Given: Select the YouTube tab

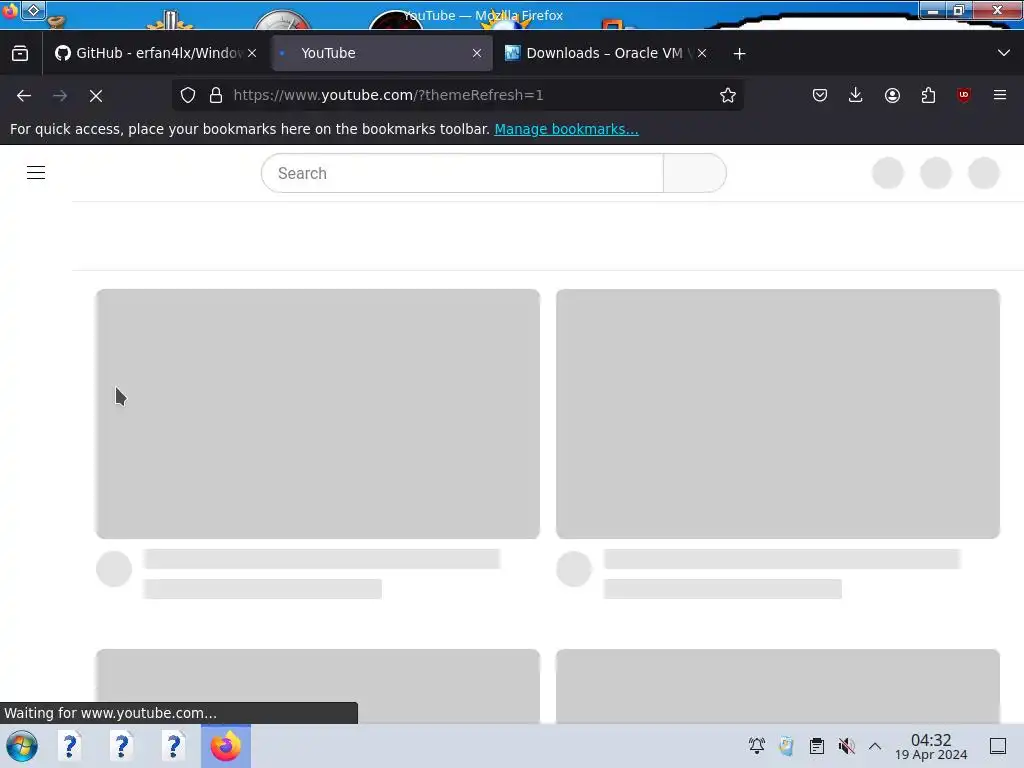Looking at the screenshot, I should tap(382, 53).
